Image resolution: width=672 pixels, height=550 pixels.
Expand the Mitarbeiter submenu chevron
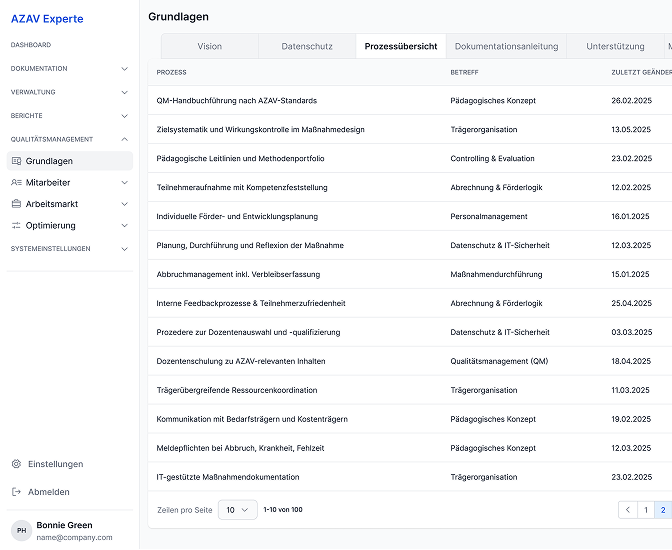pos(125,183)
